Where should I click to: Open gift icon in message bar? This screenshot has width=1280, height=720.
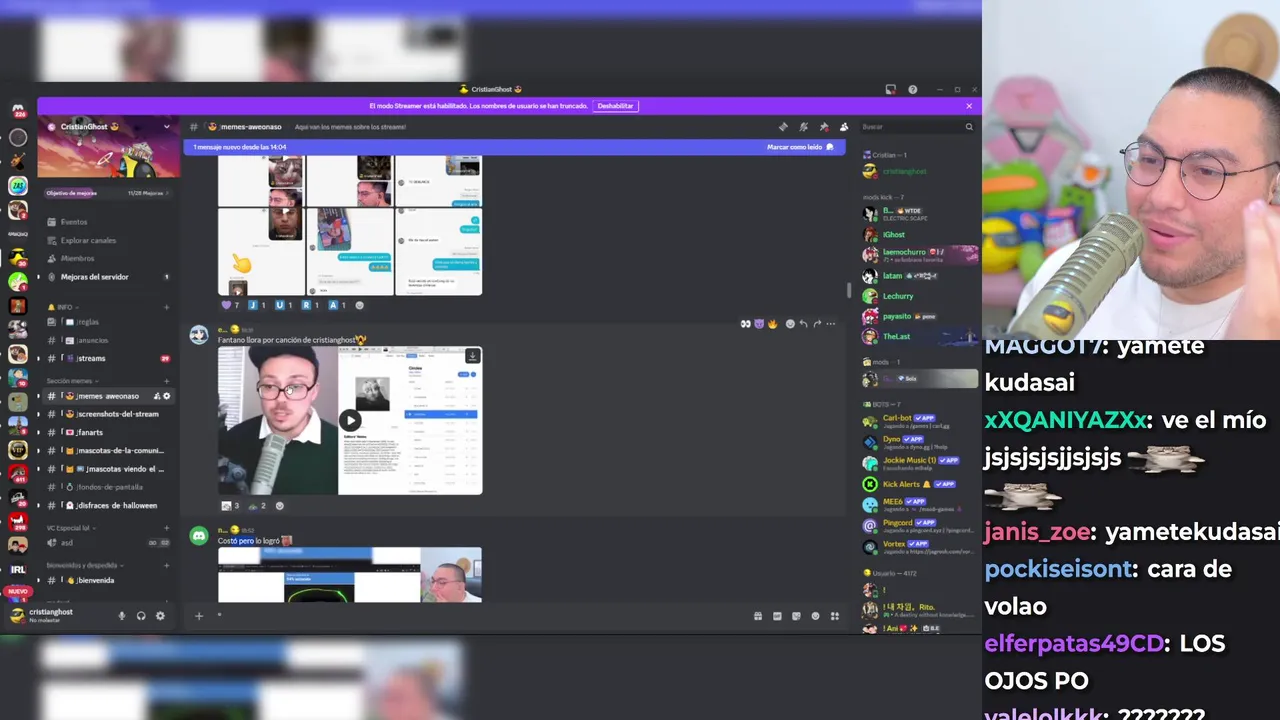758,616
